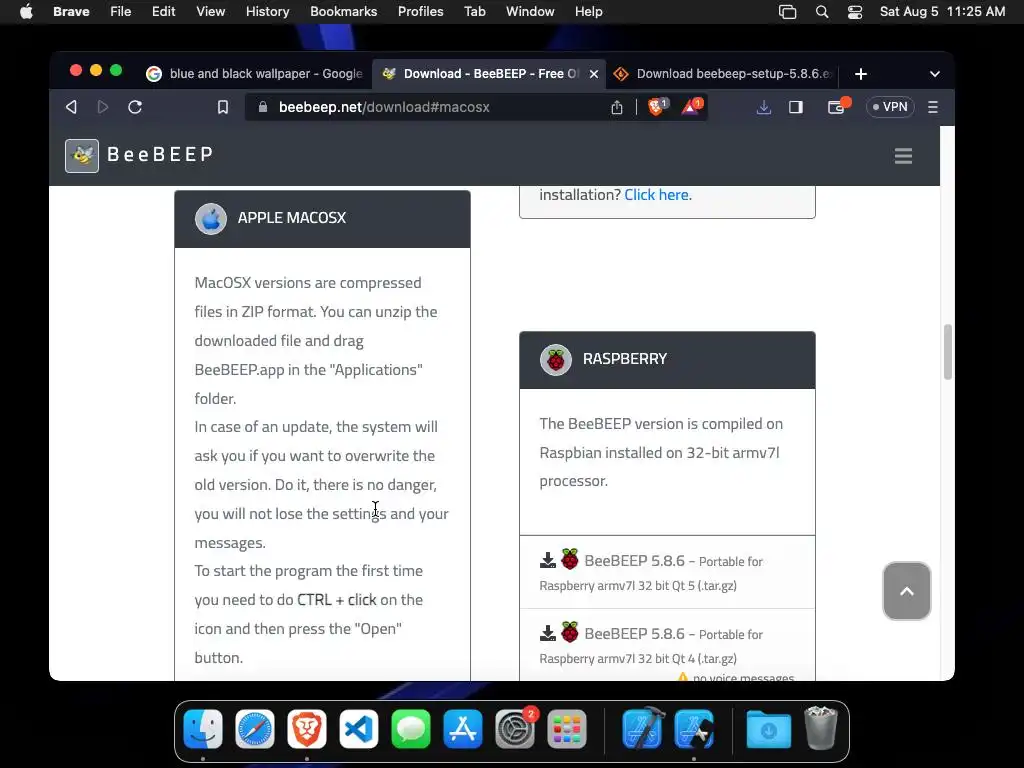Open Brave's main hamburger menu

coord(933,107)
